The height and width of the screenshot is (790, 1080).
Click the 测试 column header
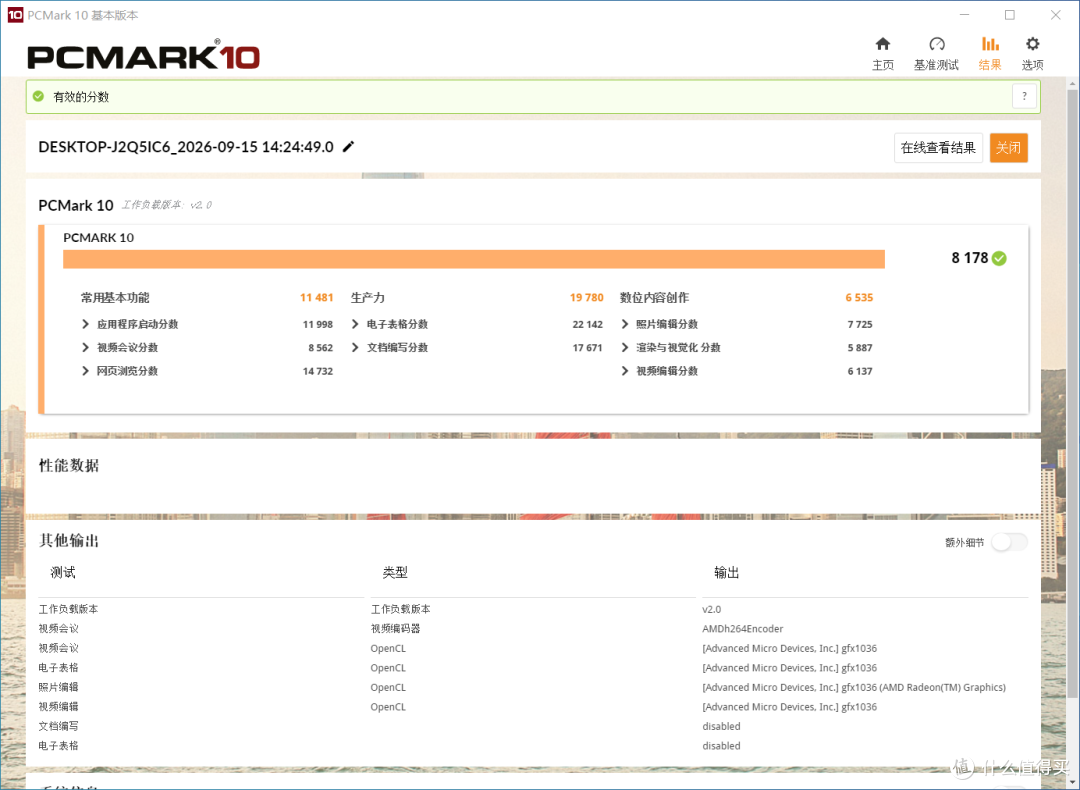[63, 572]
